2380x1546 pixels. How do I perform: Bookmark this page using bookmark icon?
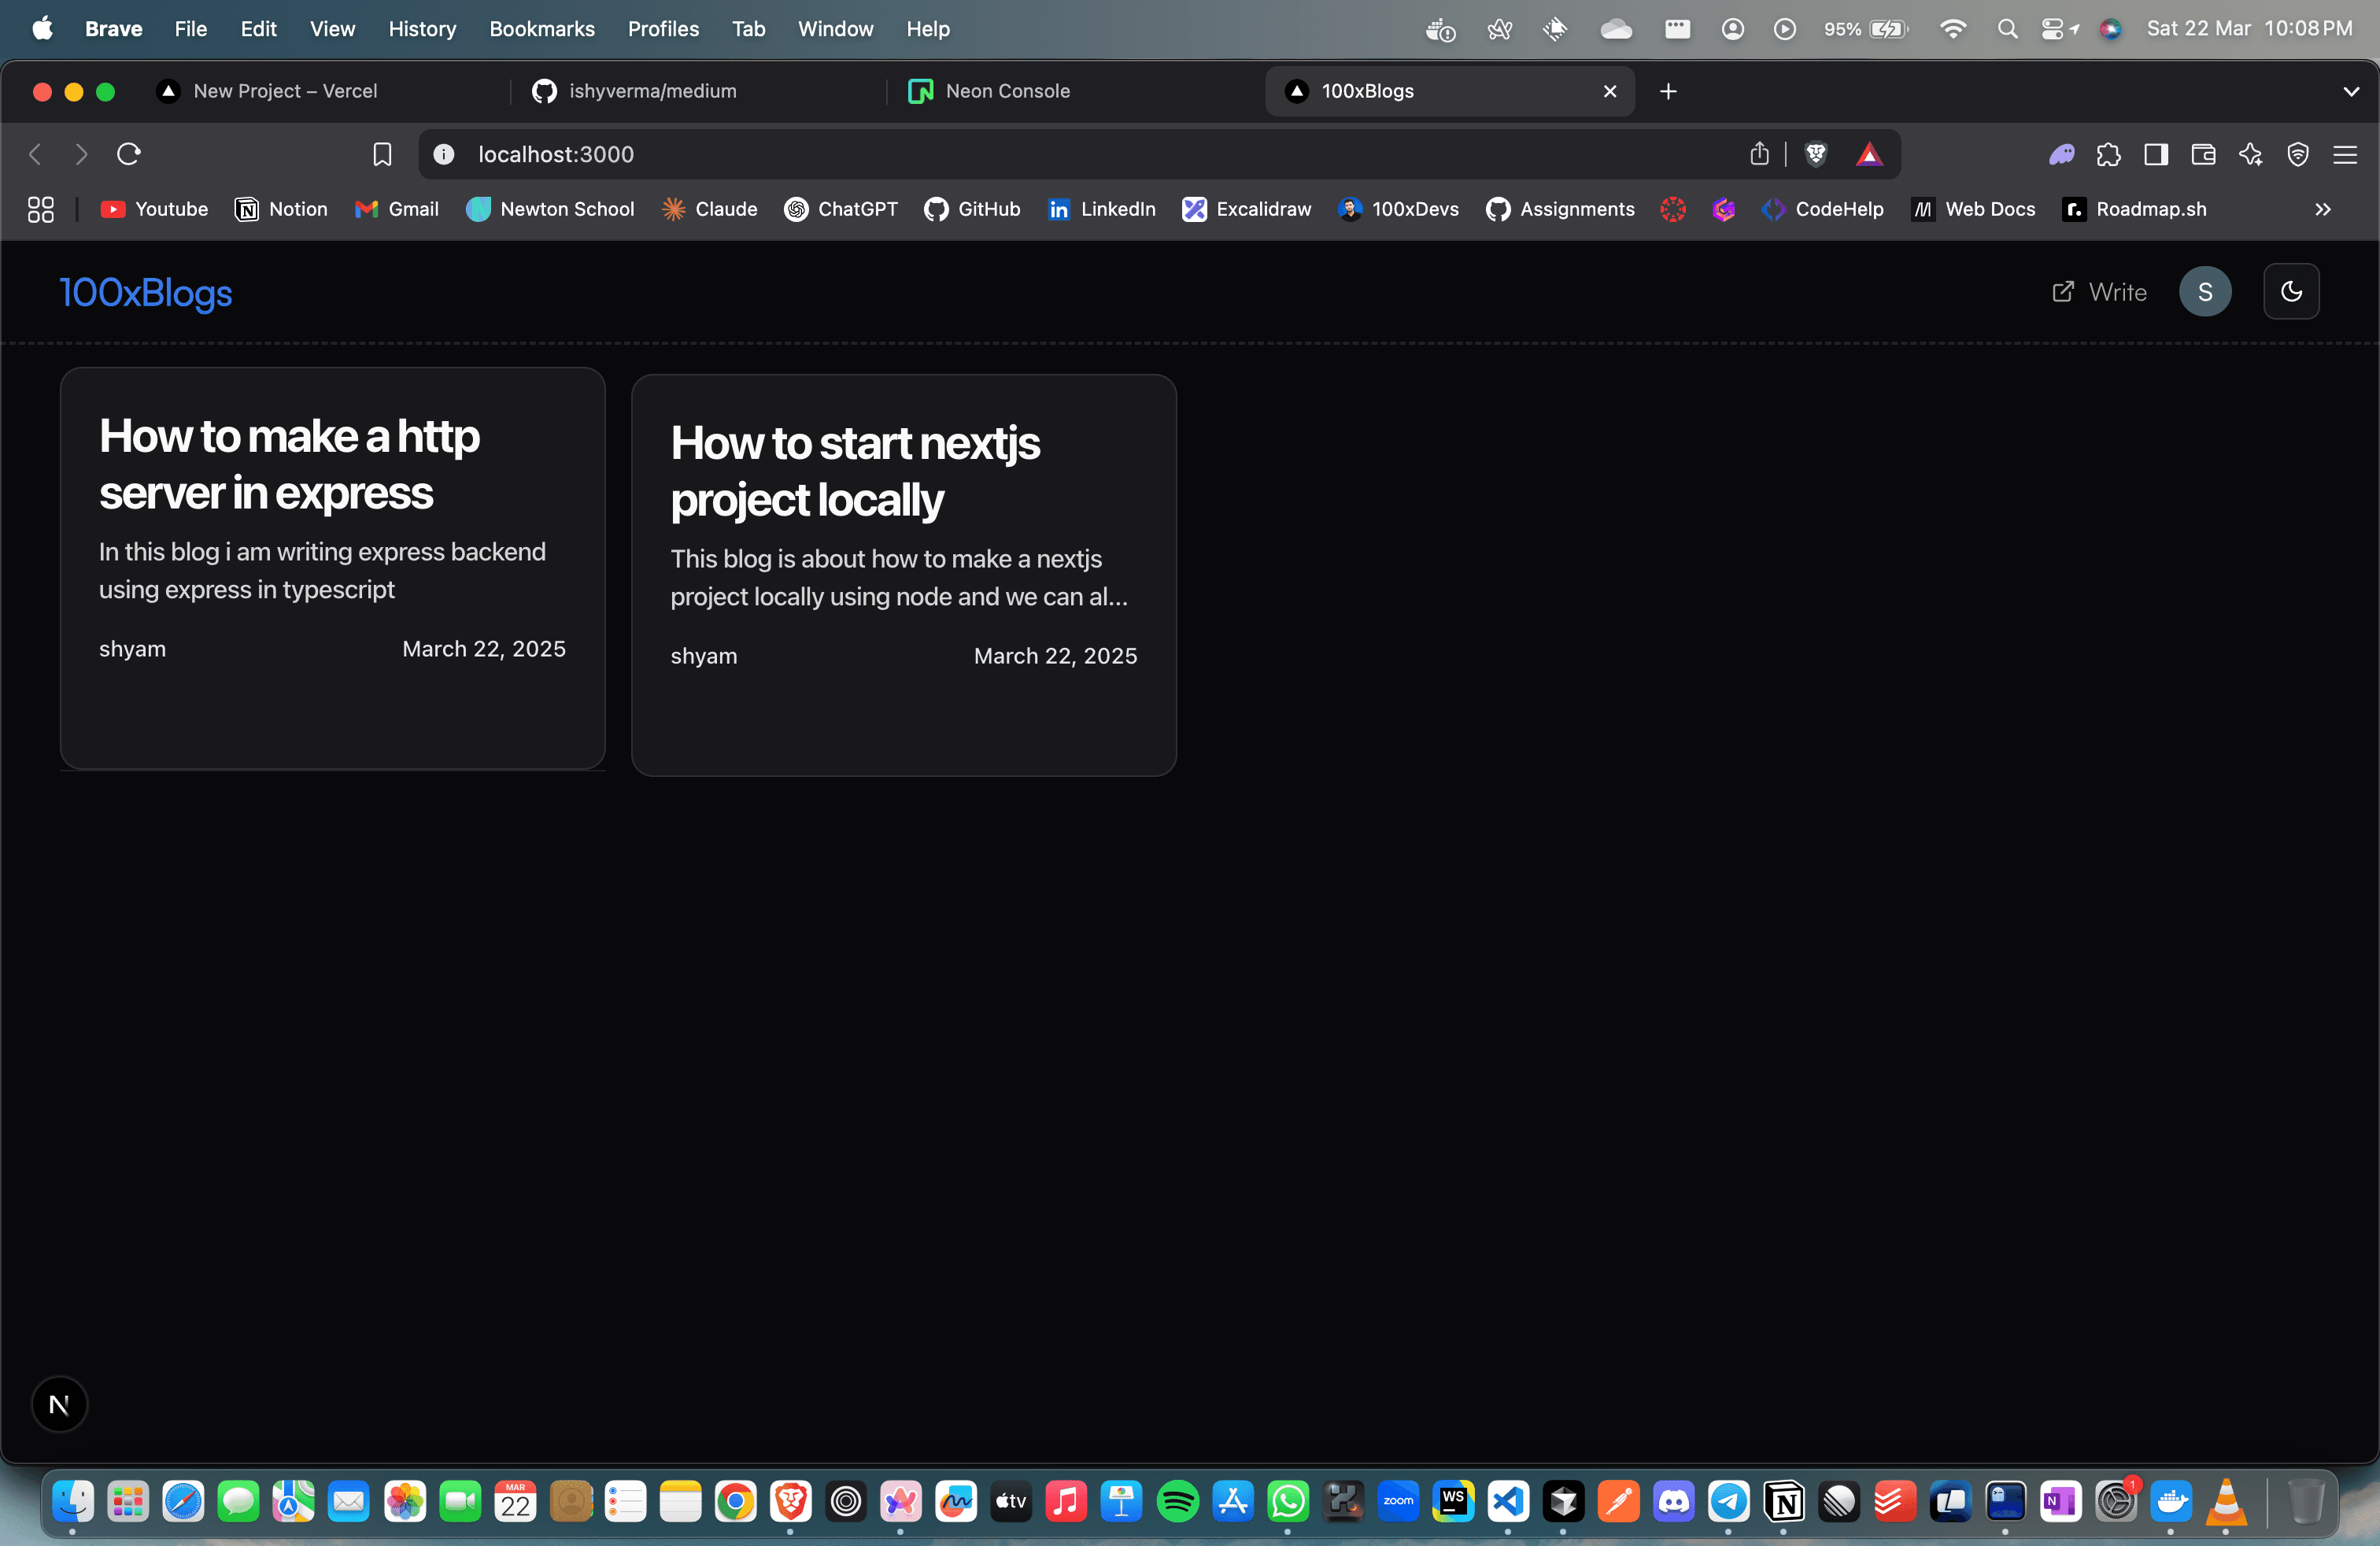pos(382,154)
